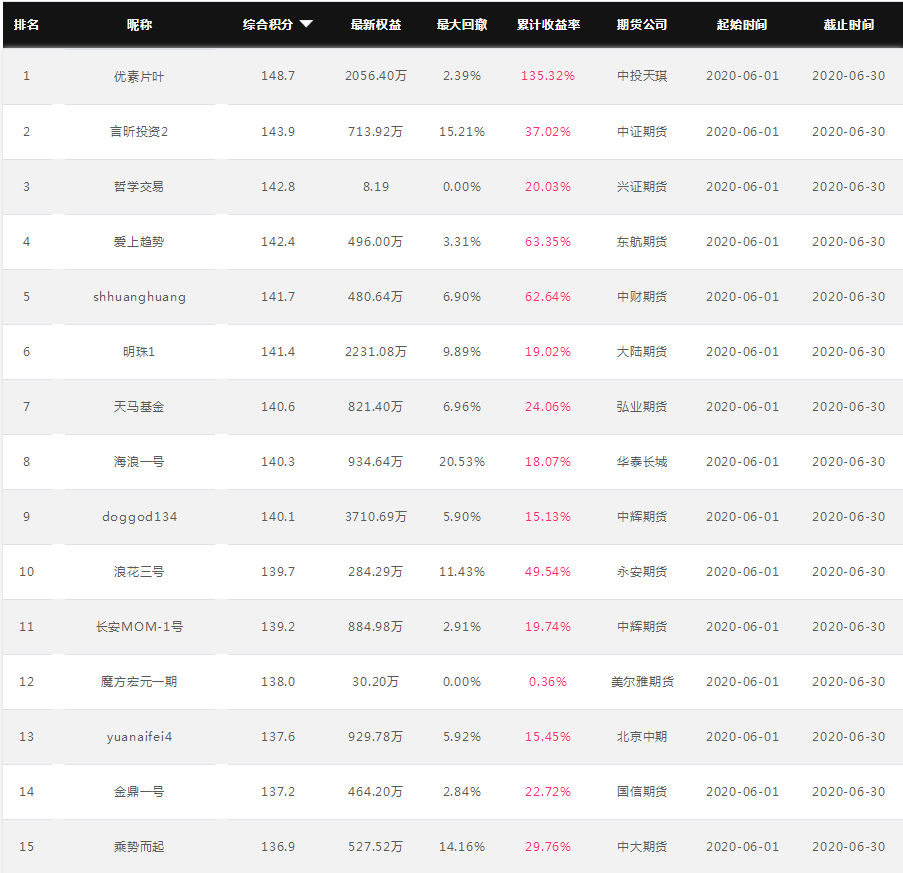Click the 期货公司 column header
This screenshot has height=873, width=903.
[x=642, y=25]
